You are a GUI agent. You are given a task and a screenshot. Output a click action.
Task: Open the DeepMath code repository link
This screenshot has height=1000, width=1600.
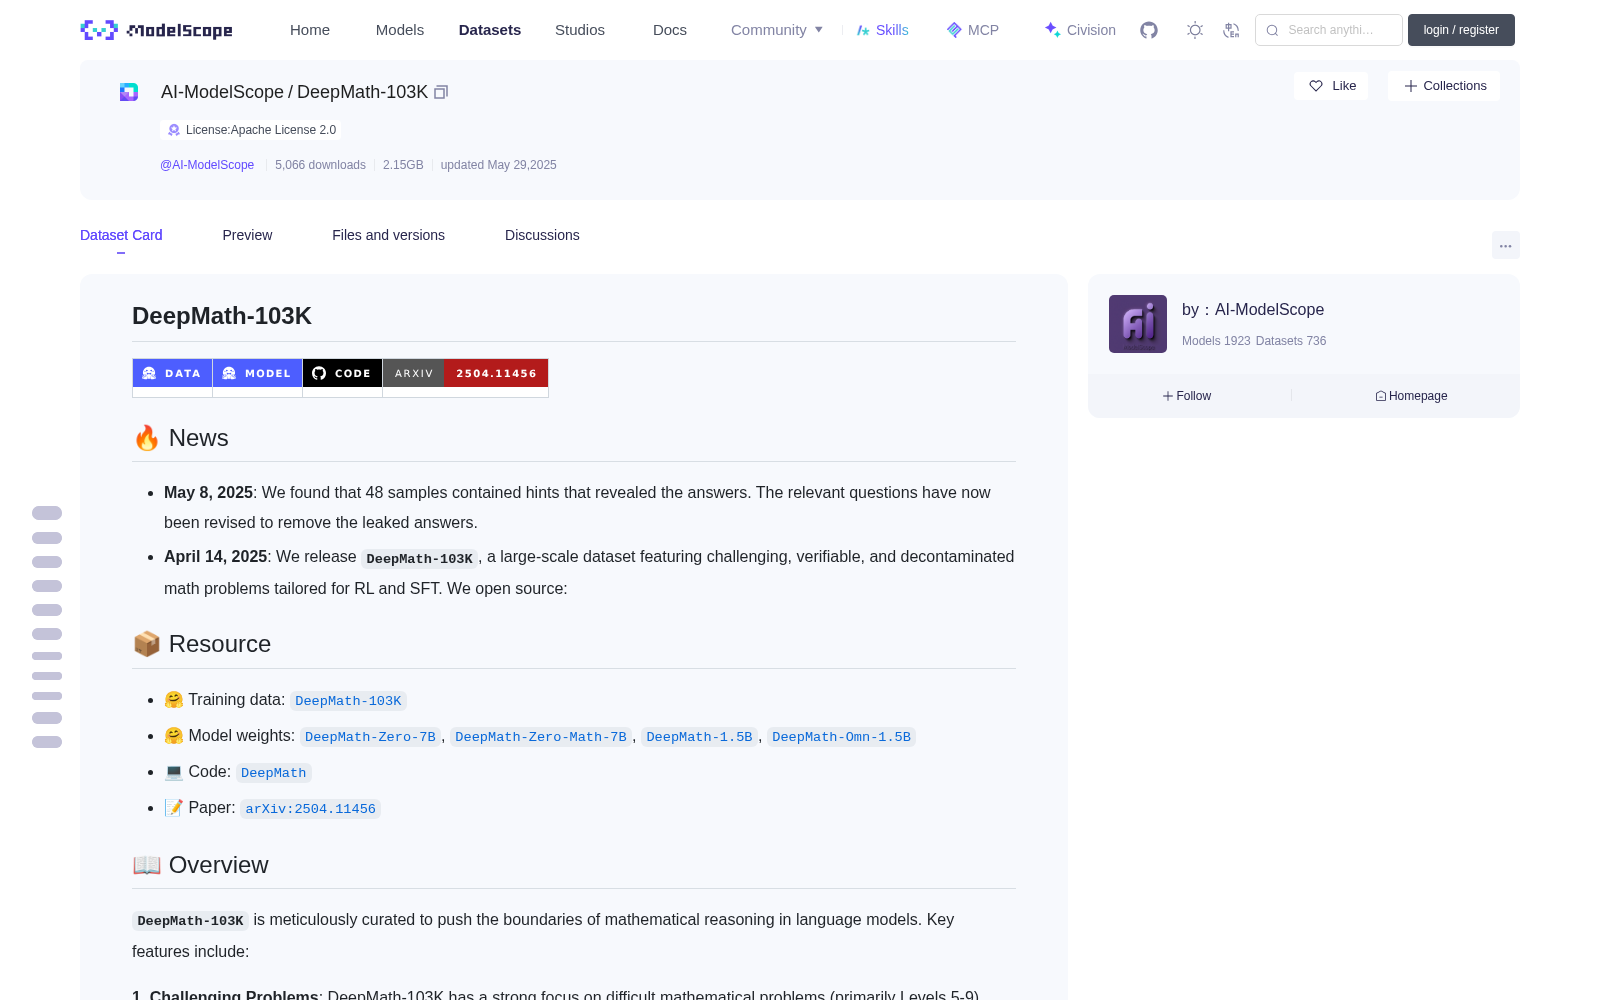coord(273,773)
